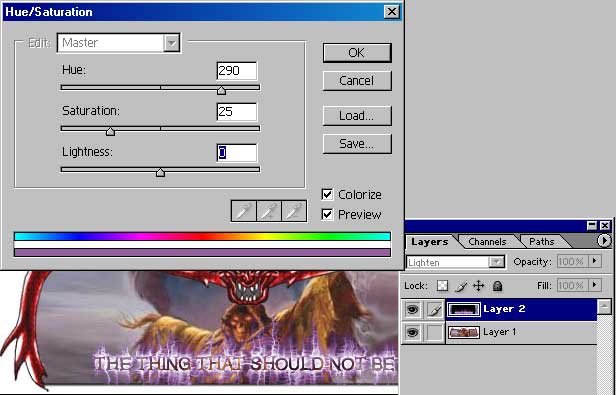Confirm the dialog with OK

pos(357,53)
